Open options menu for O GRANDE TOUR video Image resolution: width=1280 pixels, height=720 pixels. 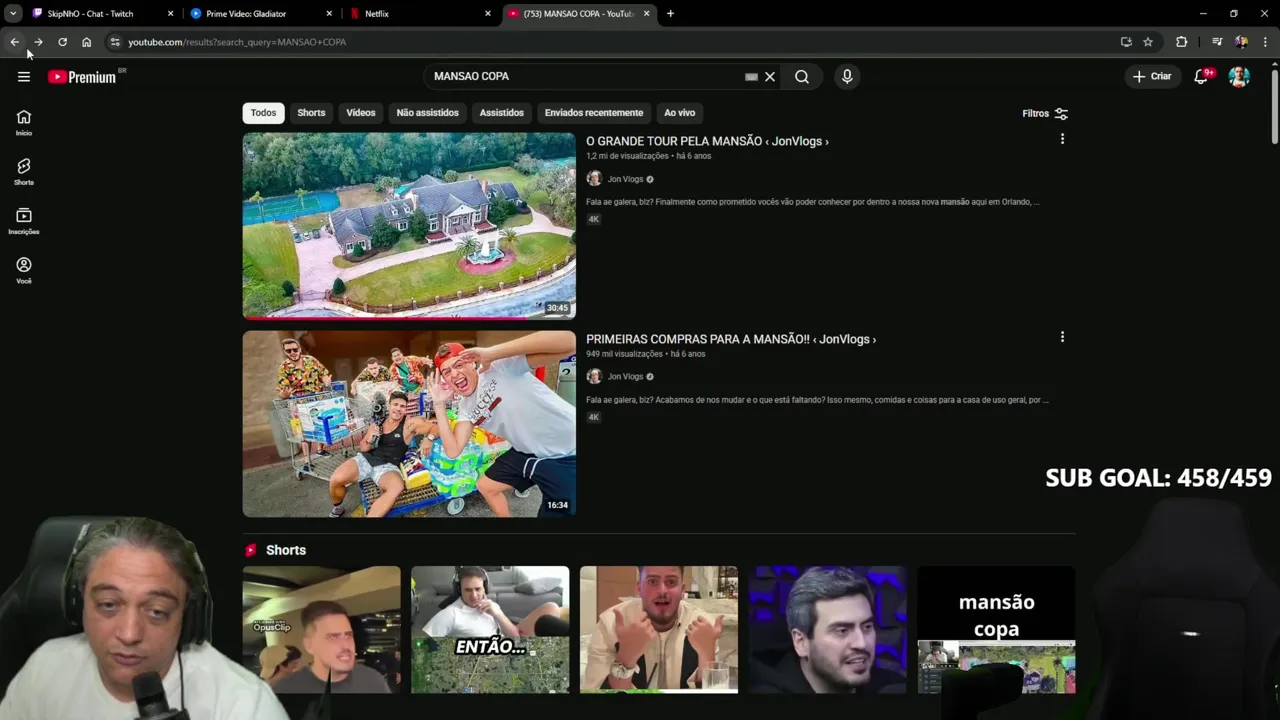tap(1062, 139)
